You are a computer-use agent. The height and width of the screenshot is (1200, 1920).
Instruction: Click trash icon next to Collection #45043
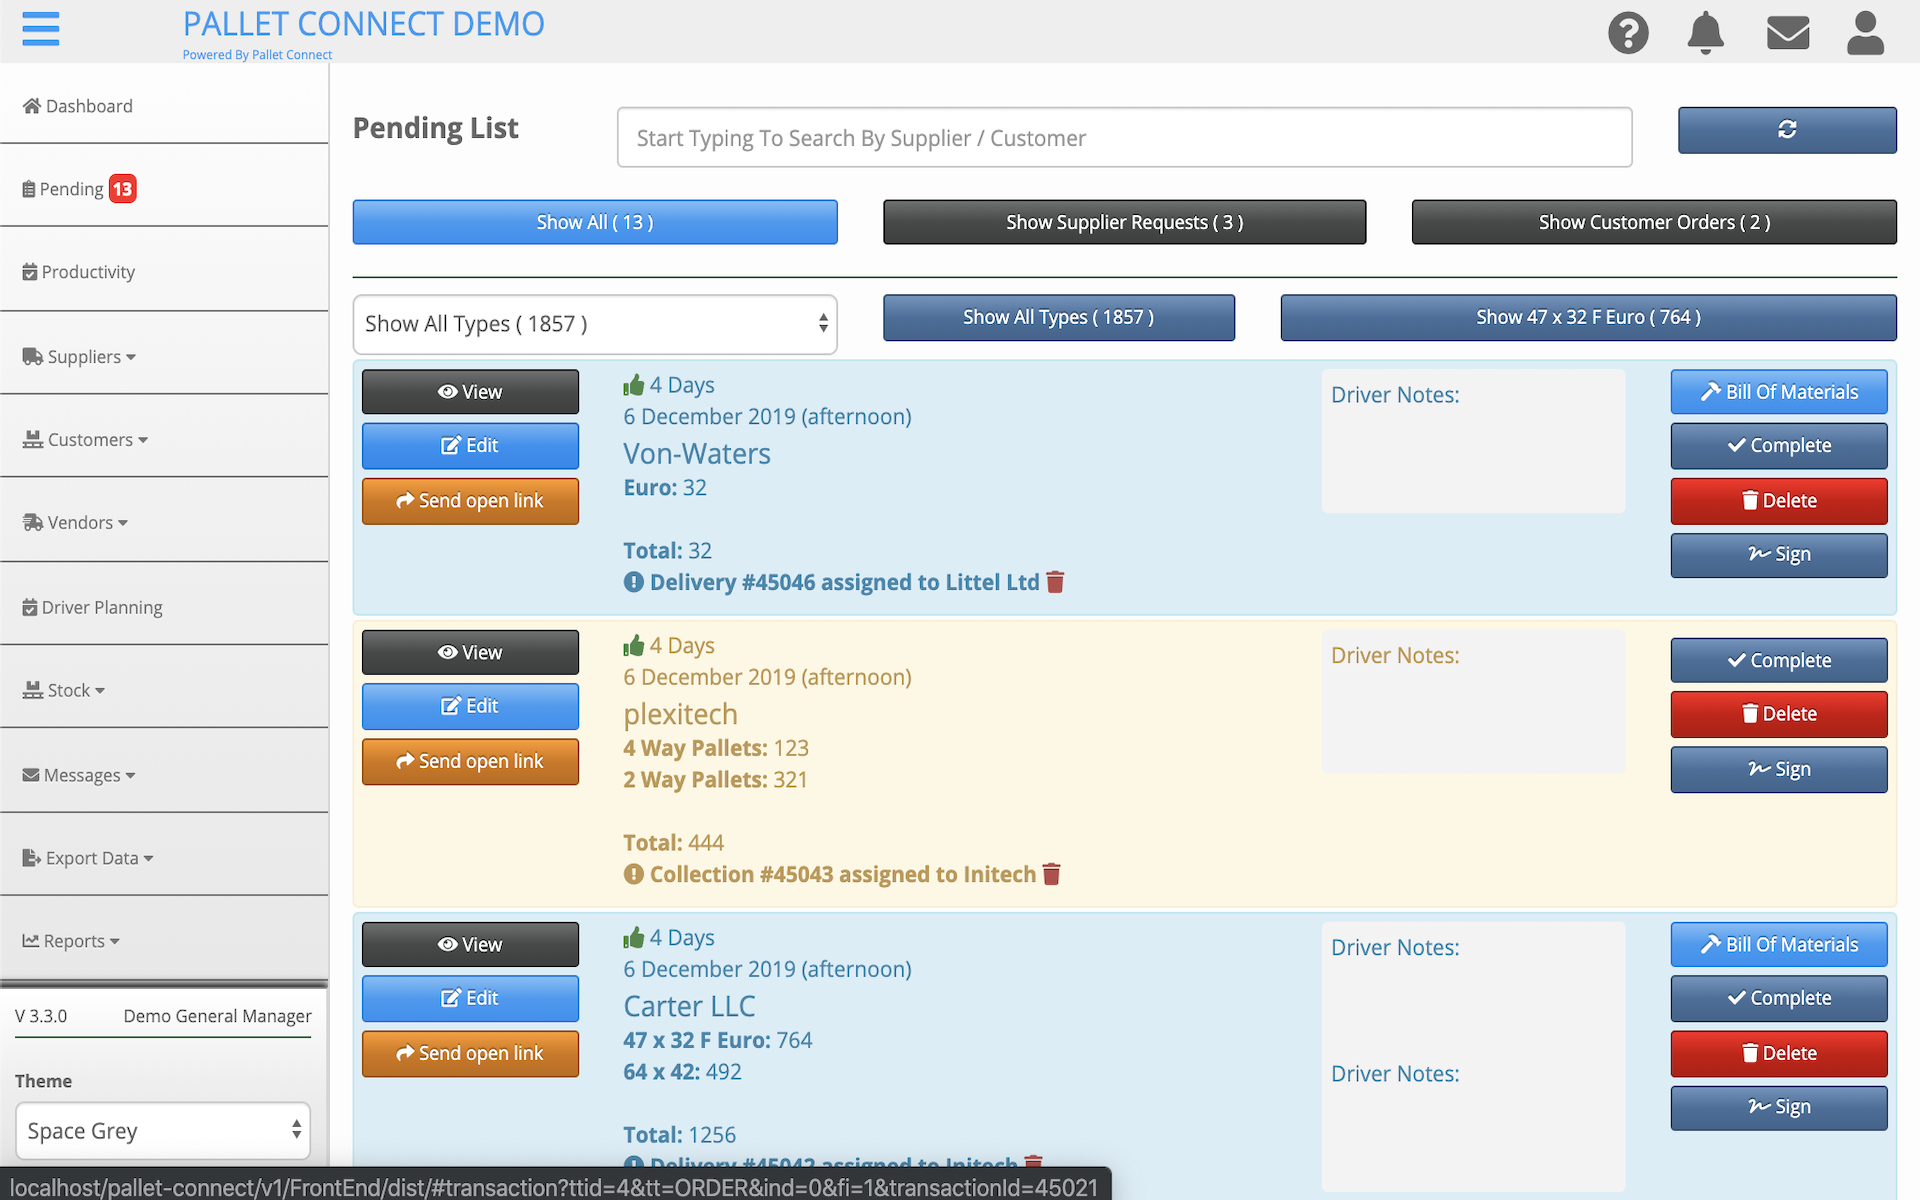pos(1051,874)
